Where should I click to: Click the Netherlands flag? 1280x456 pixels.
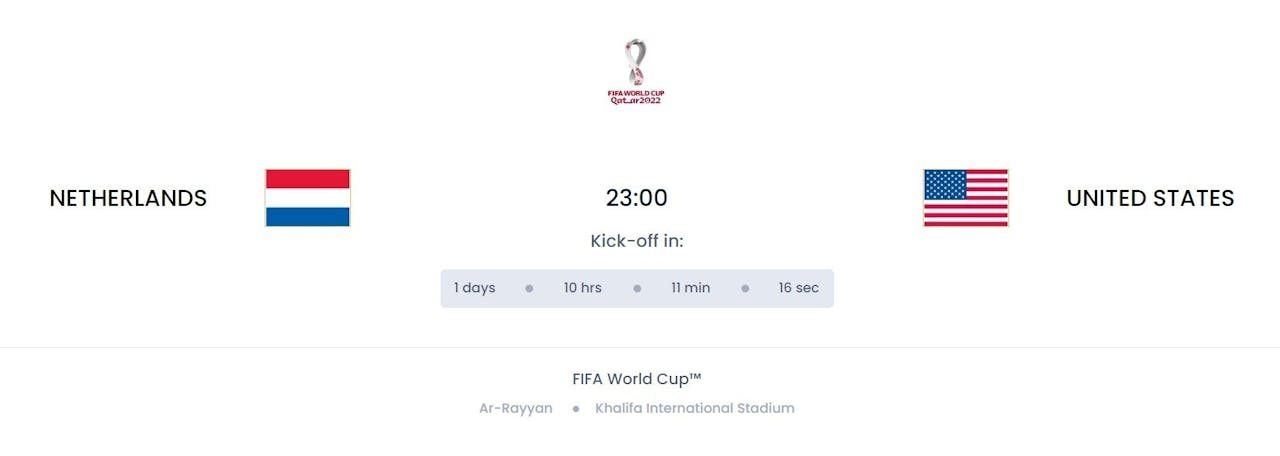click(x=307, y=198)
